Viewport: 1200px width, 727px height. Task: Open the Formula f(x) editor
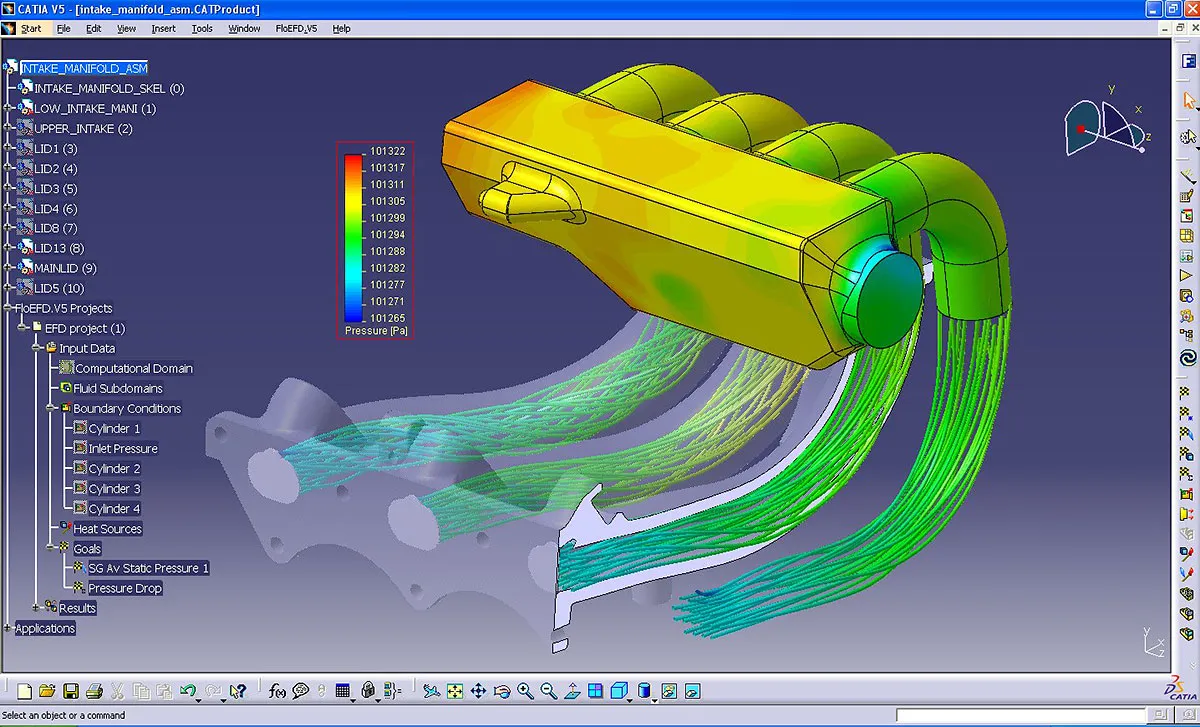pos(276,690)
